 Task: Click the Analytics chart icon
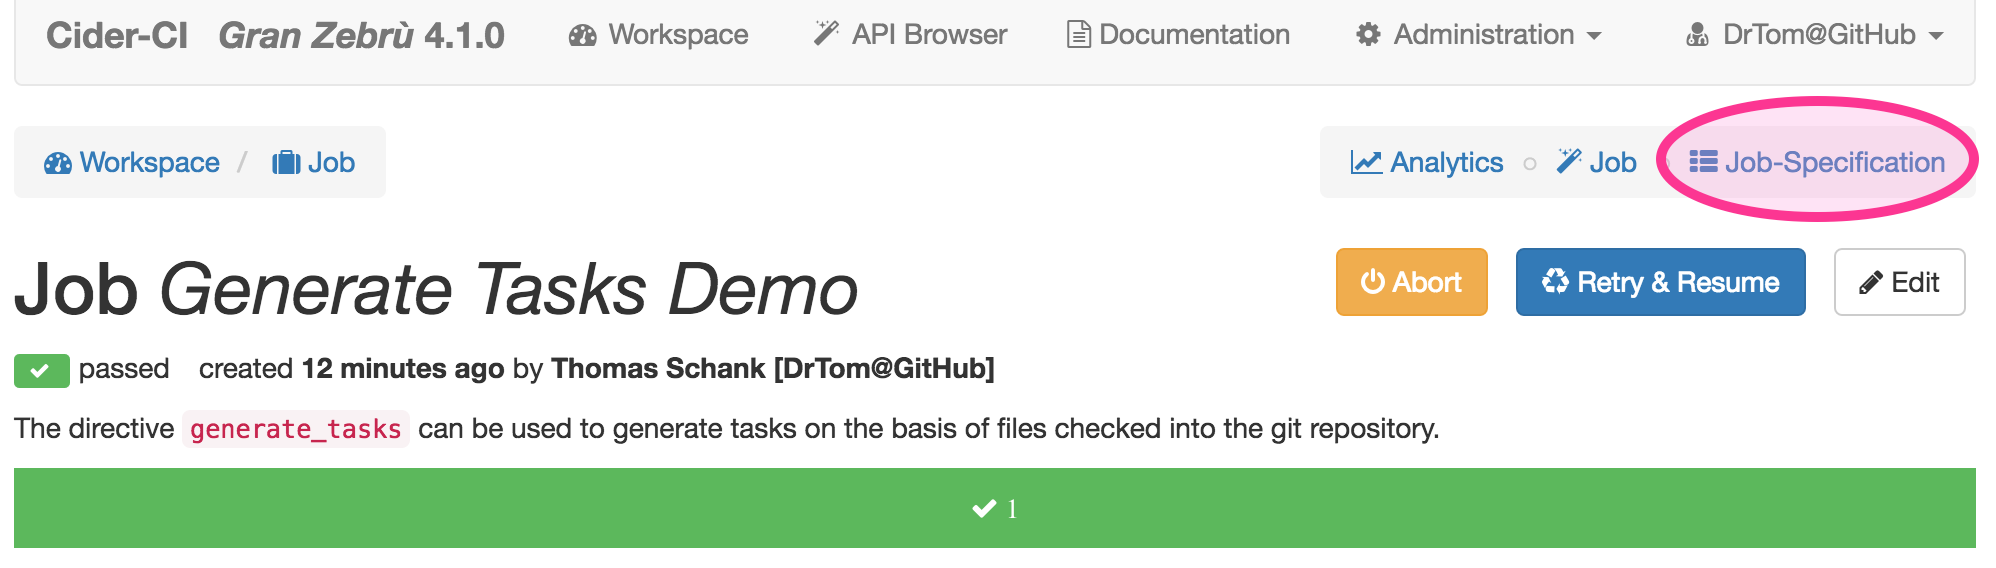tap(1366, 162)
